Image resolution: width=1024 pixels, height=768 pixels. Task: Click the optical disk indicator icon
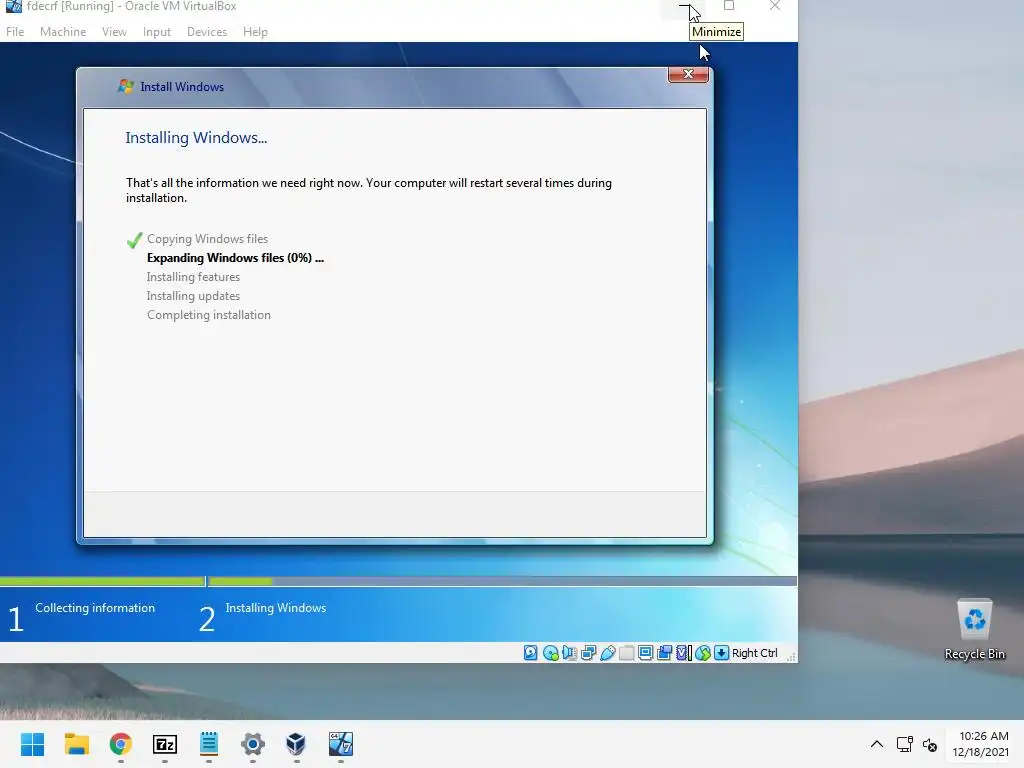(551, 652)
